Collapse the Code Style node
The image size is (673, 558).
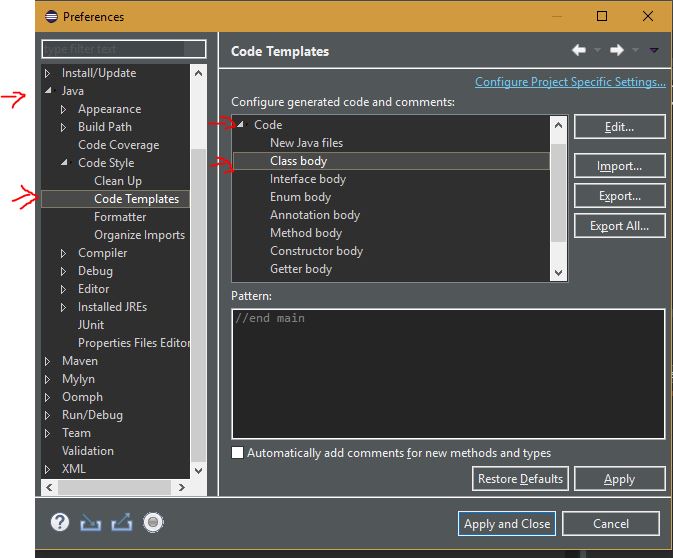click(x=64, y=163)
